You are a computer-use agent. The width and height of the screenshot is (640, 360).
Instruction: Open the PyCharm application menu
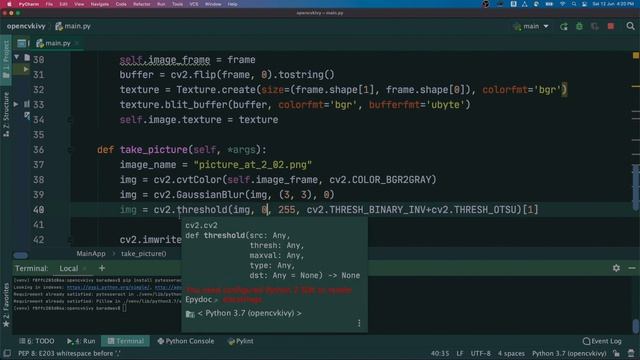29,4
